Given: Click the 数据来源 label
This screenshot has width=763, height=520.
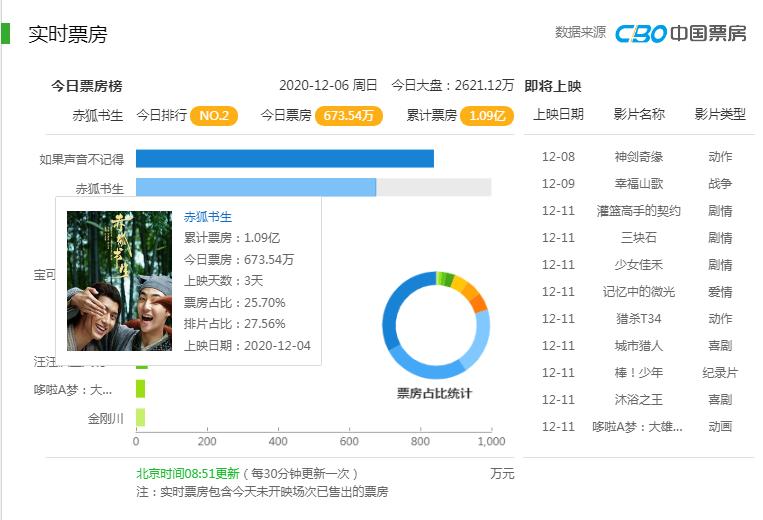Looking at the screenshot, I should (x=580, y=32).
